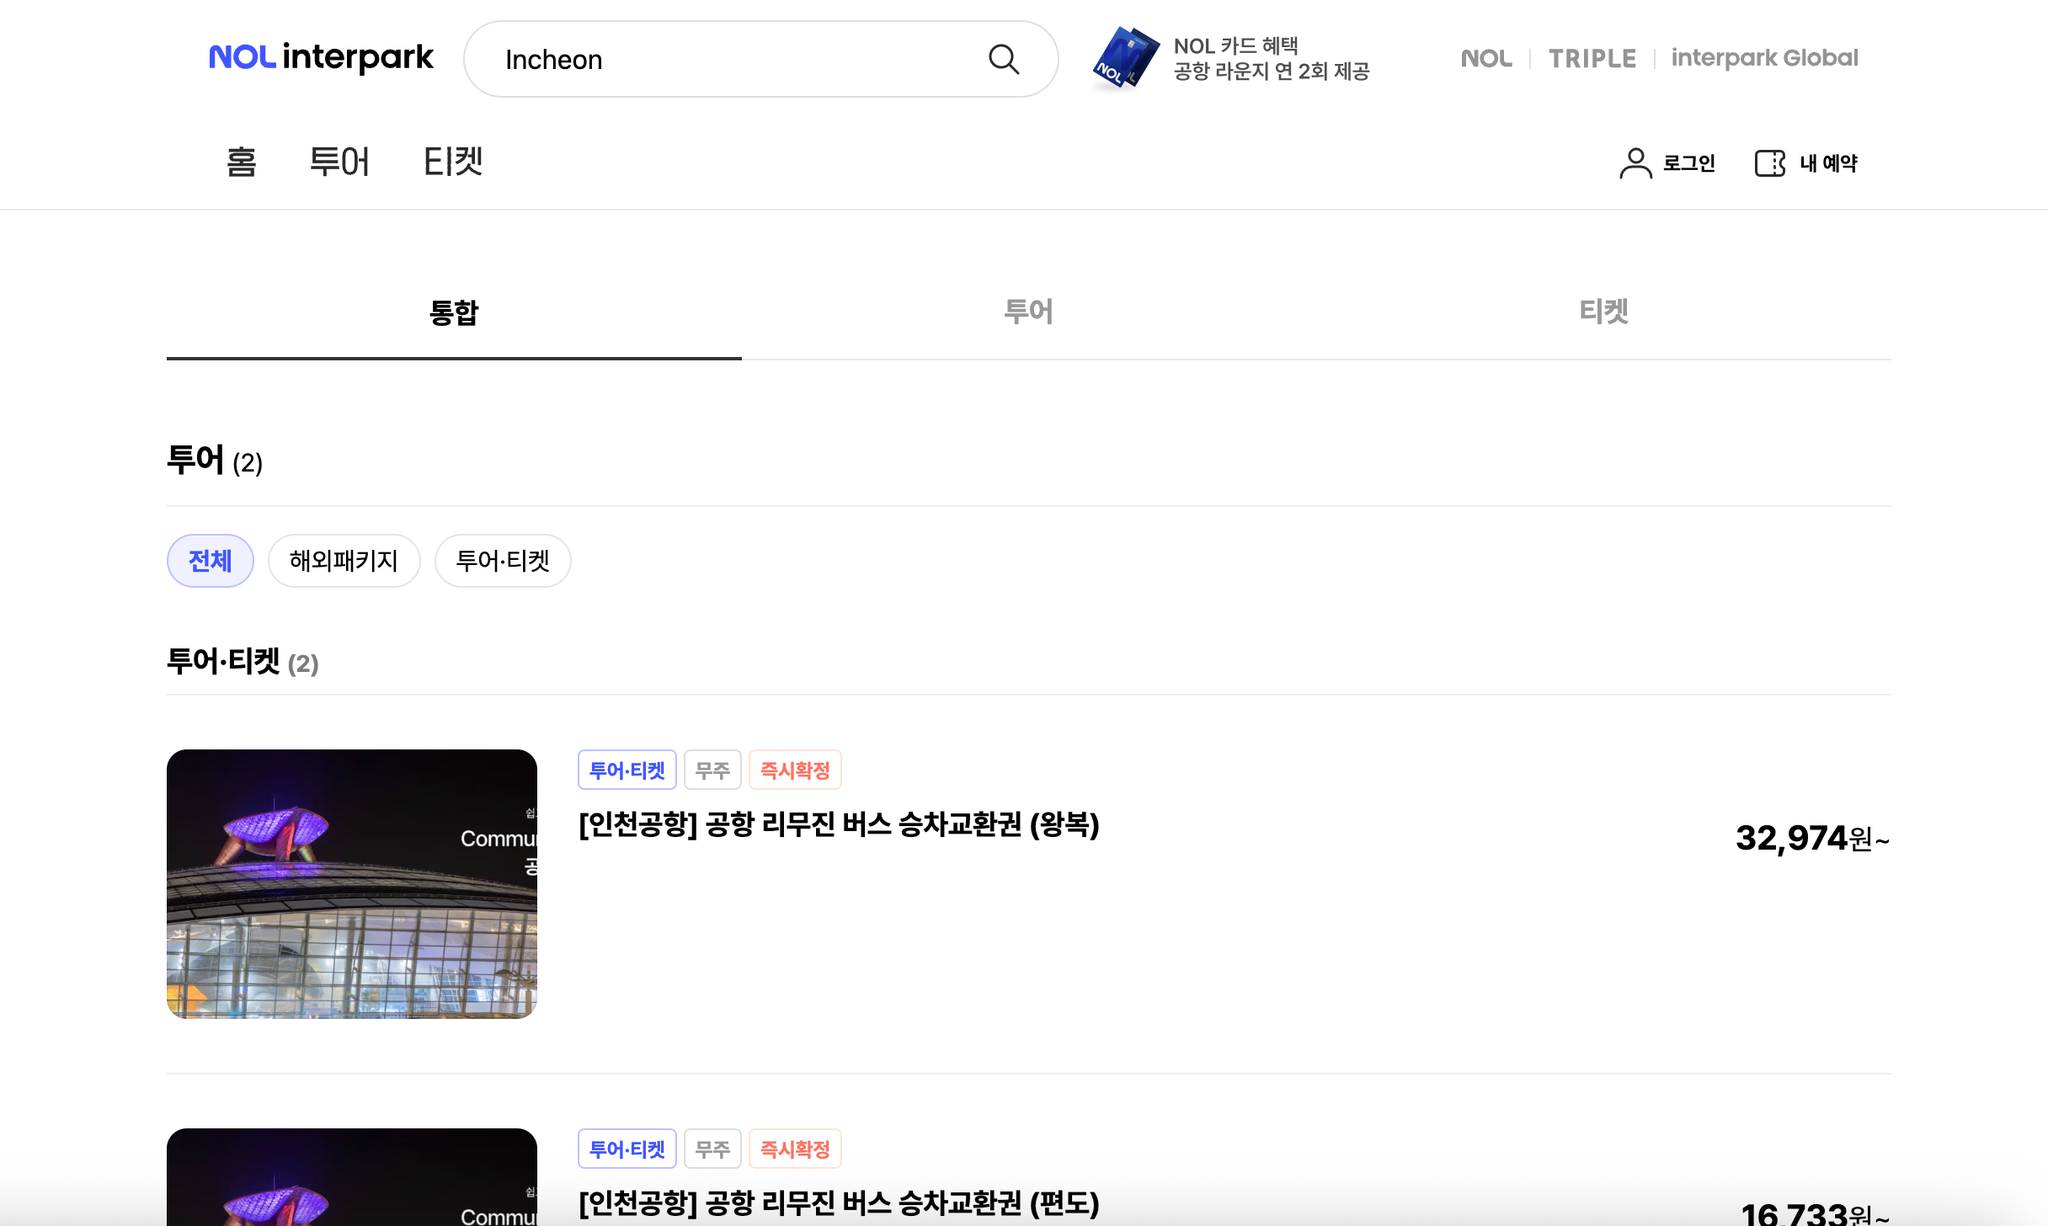
Task: Select the 투어·티켓 filter chip
Action: tap(502, 561)
